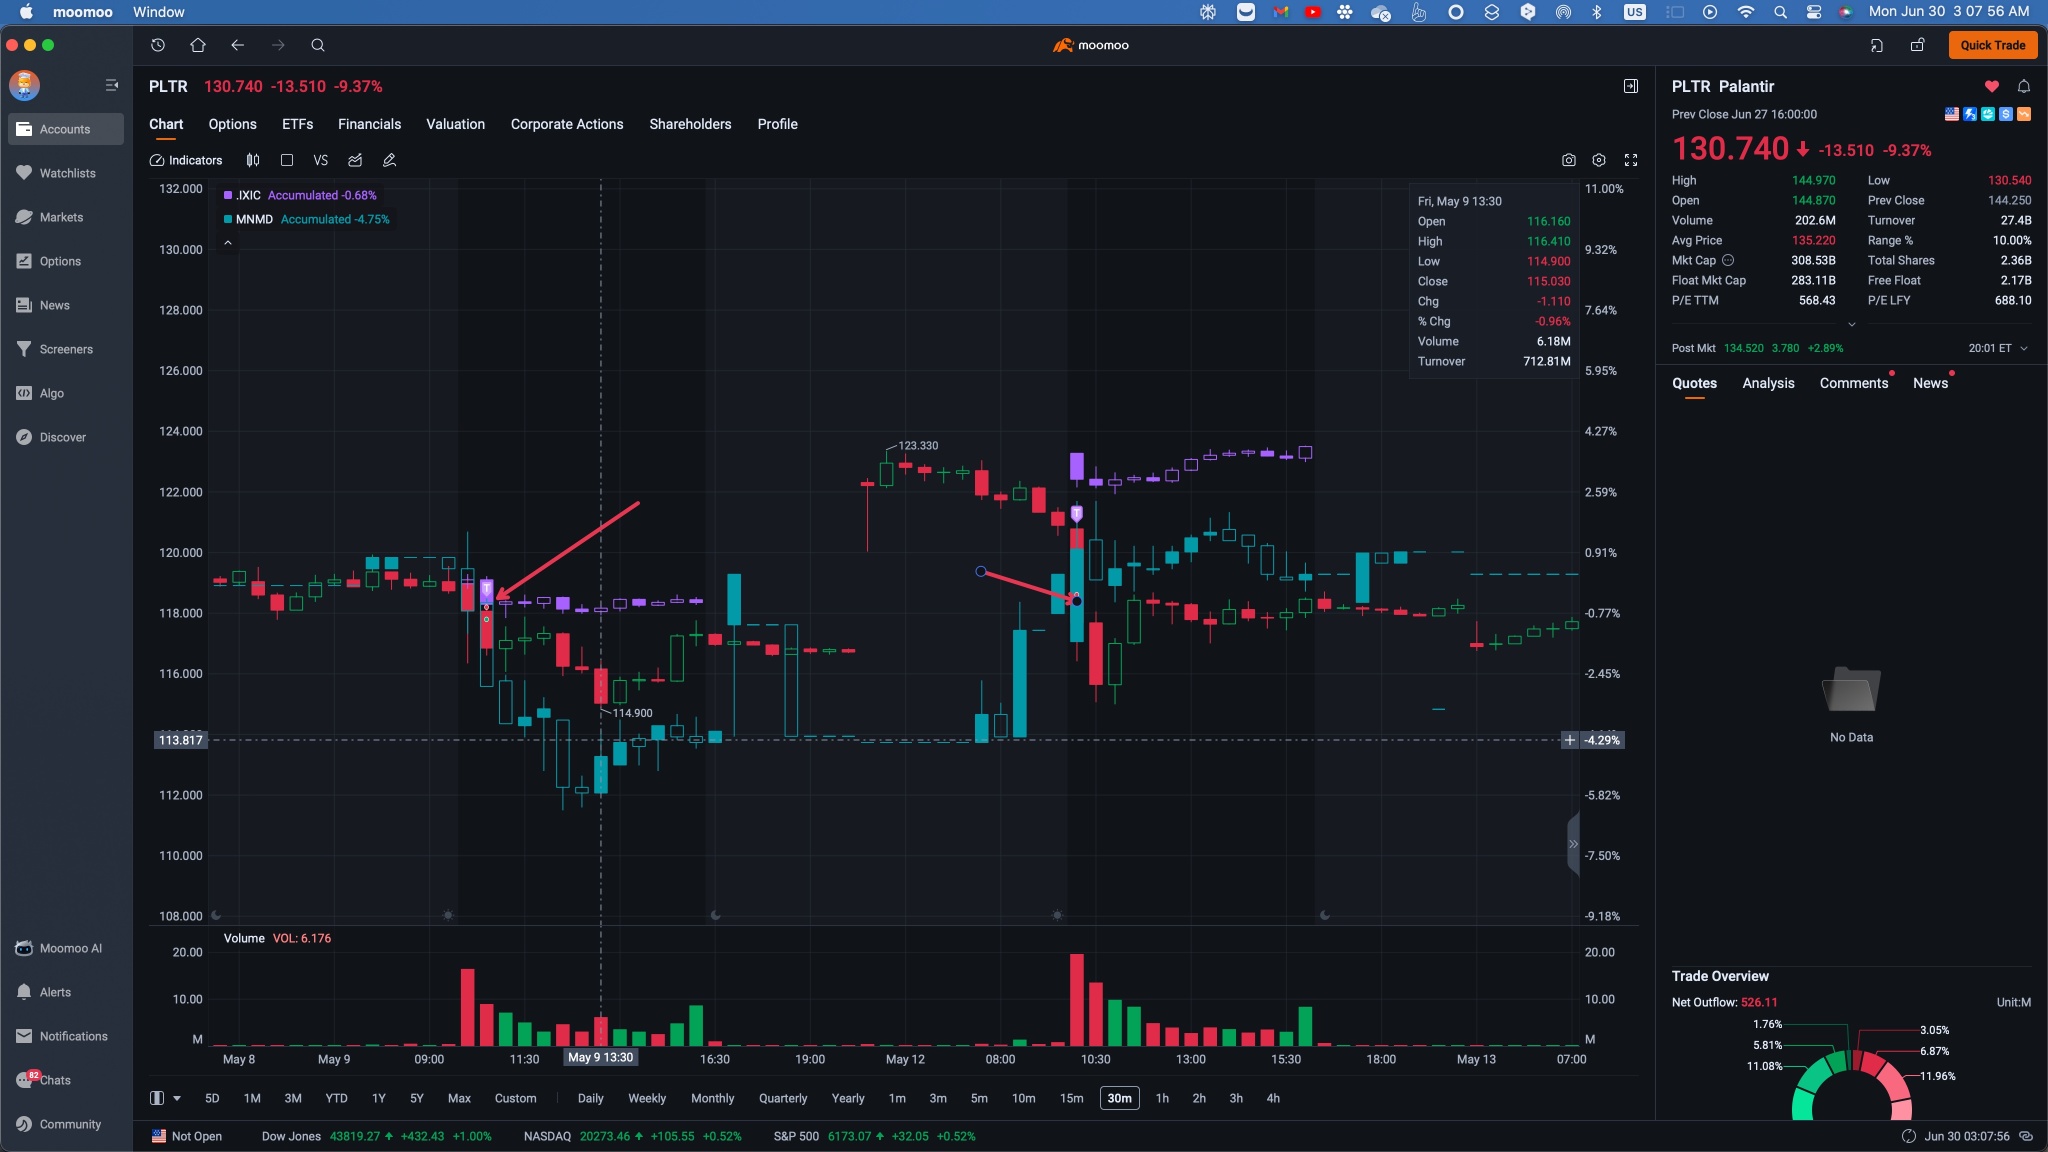Click the Quick Trade button

1992,45
